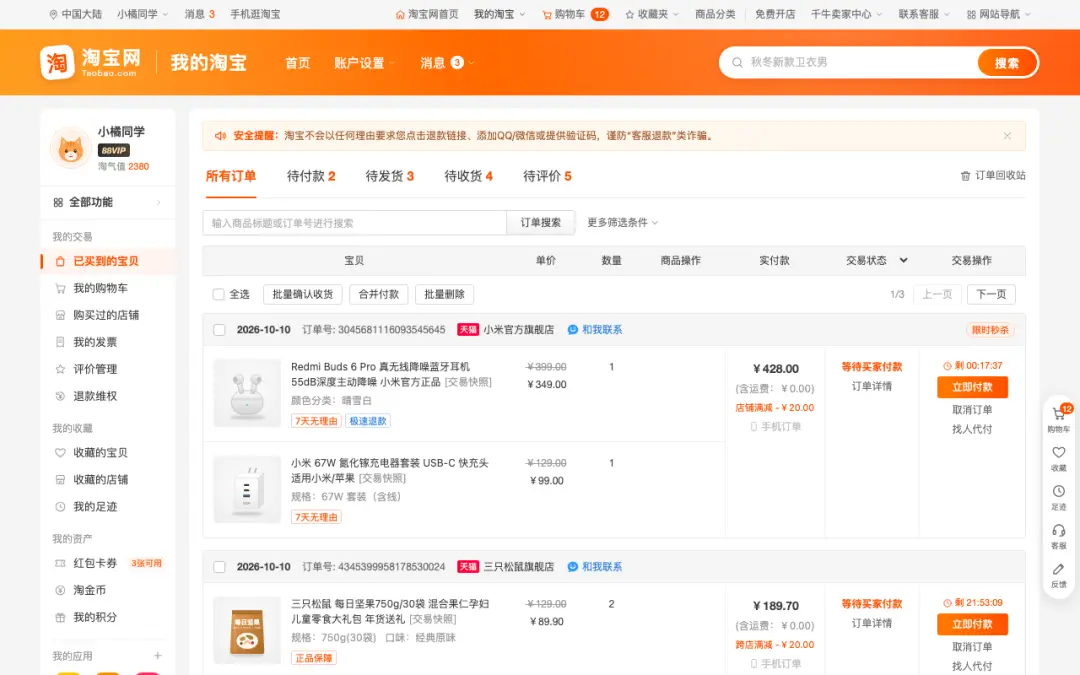Open 红包卡券 in sidebar
Viewport: 1080px width, 675px height.
click(x=94, y=563)
